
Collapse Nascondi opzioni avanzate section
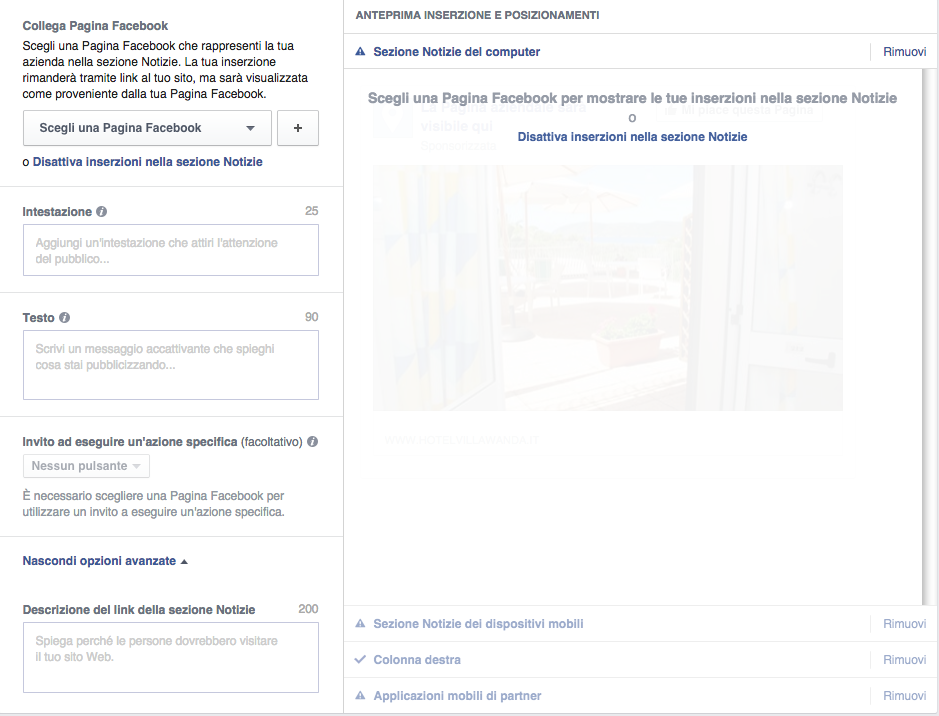point(105,561)
